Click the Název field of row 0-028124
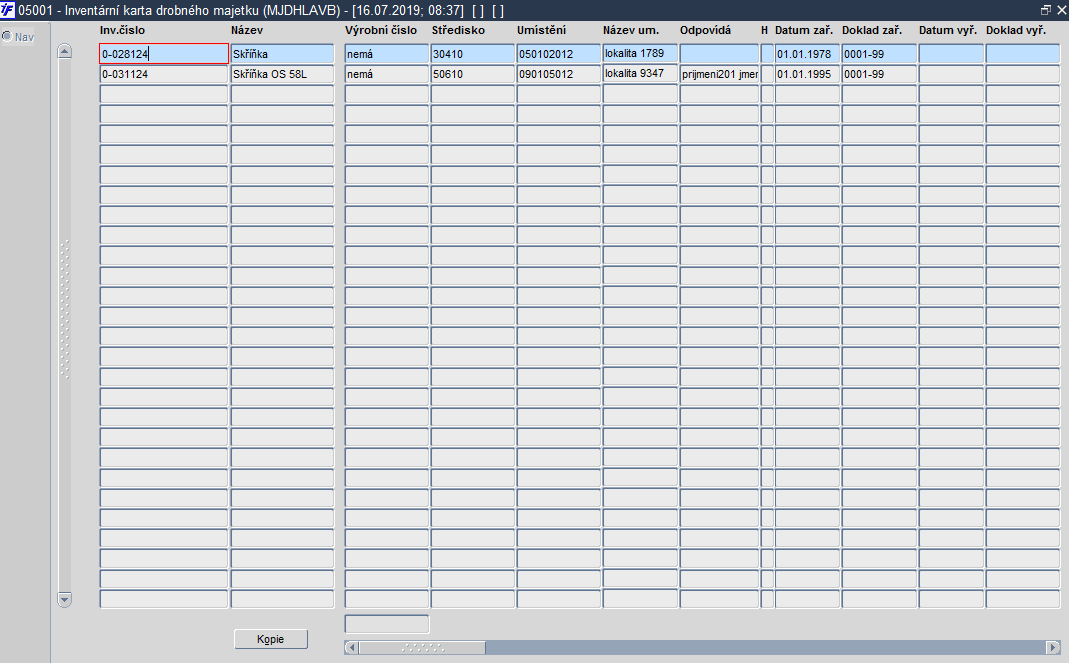The width and height of the screenshot is (1069, 663). point(282,54)
